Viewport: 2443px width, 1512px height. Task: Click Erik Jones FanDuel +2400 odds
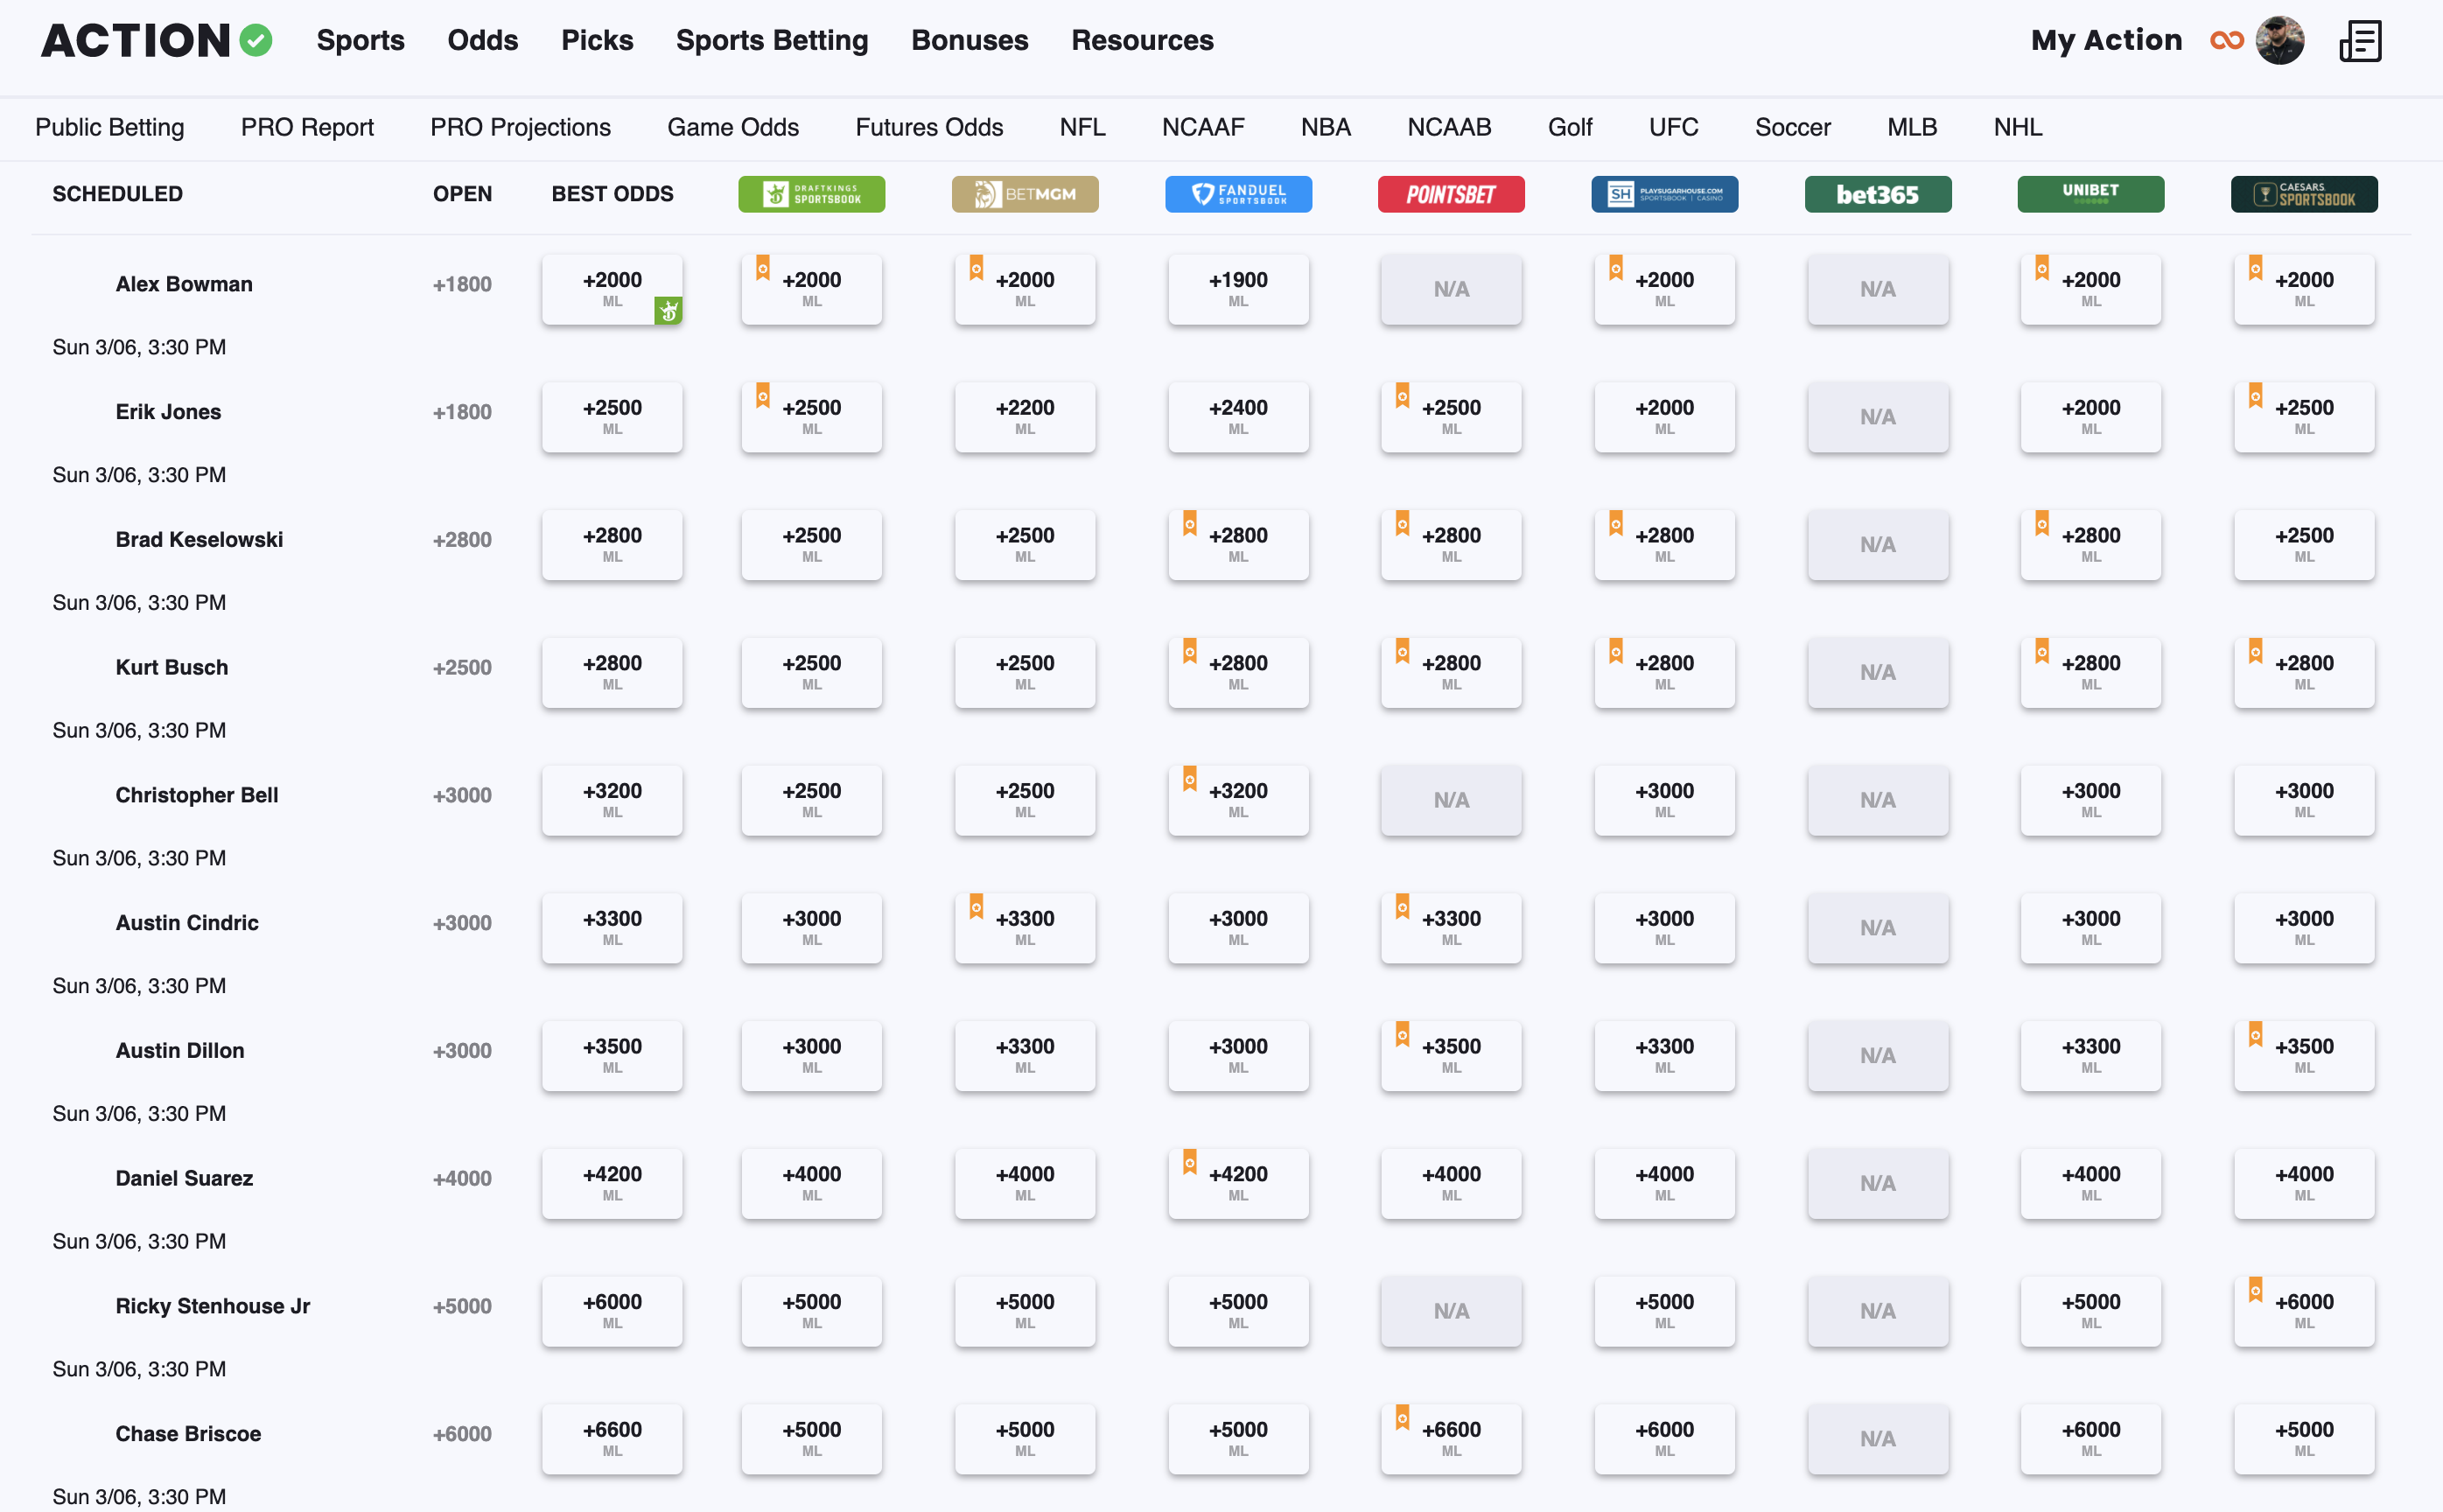click(1238, 416)
